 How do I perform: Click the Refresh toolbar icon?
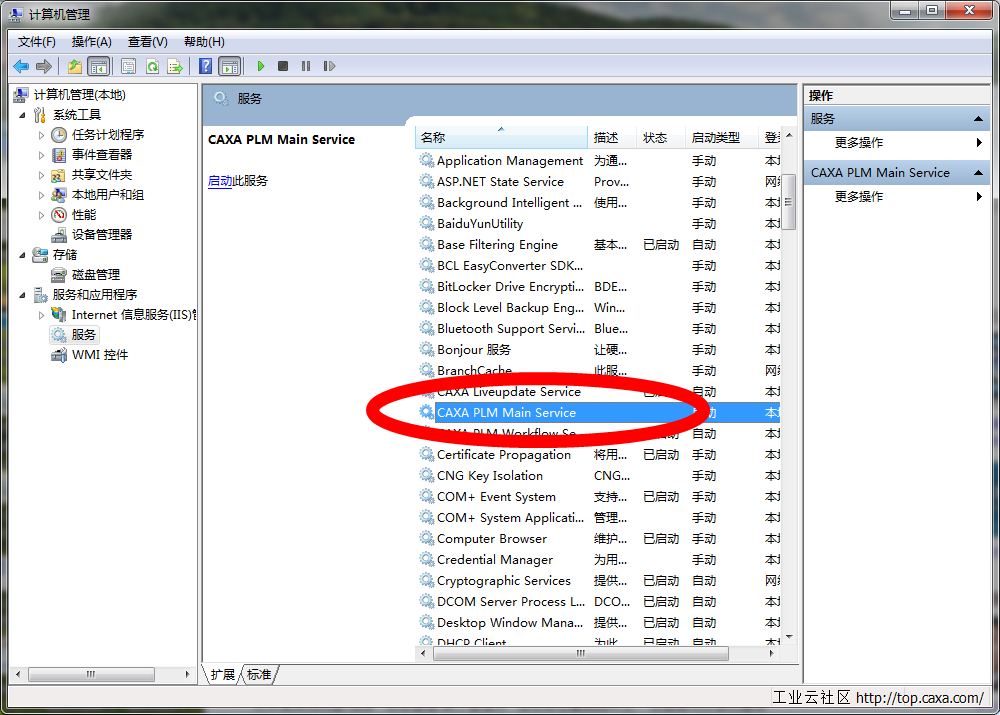(152, 66)
